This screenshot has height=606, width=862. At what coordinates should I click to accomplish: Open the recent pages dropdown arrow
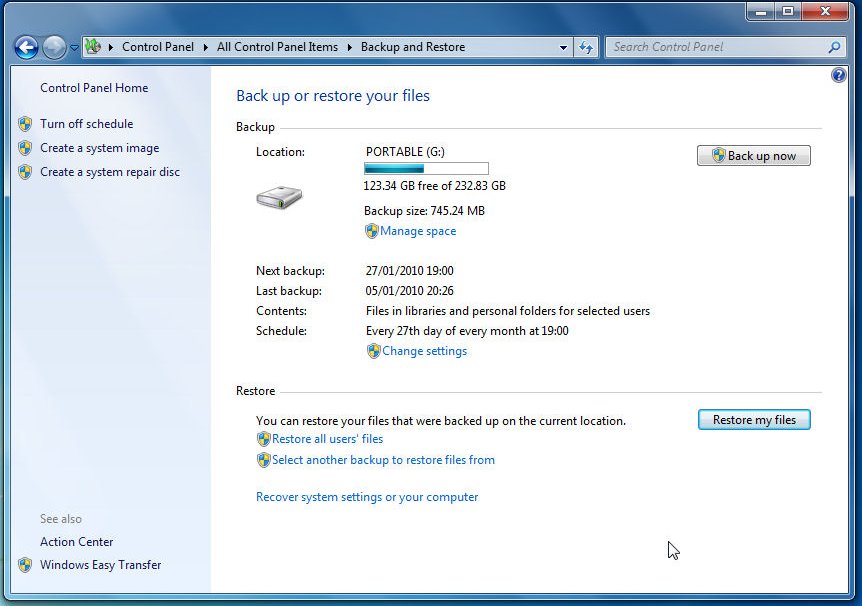tap(74, 48)
